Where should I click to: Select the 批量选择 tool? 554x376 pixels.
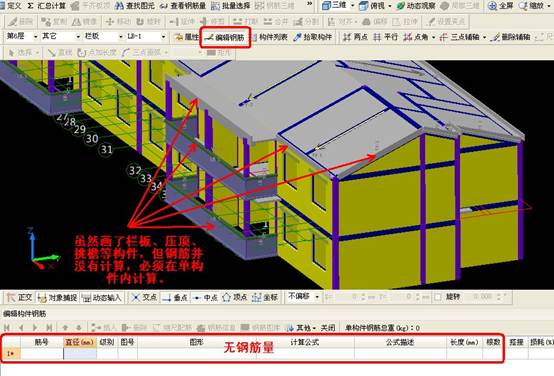click(x=231, y=6)
